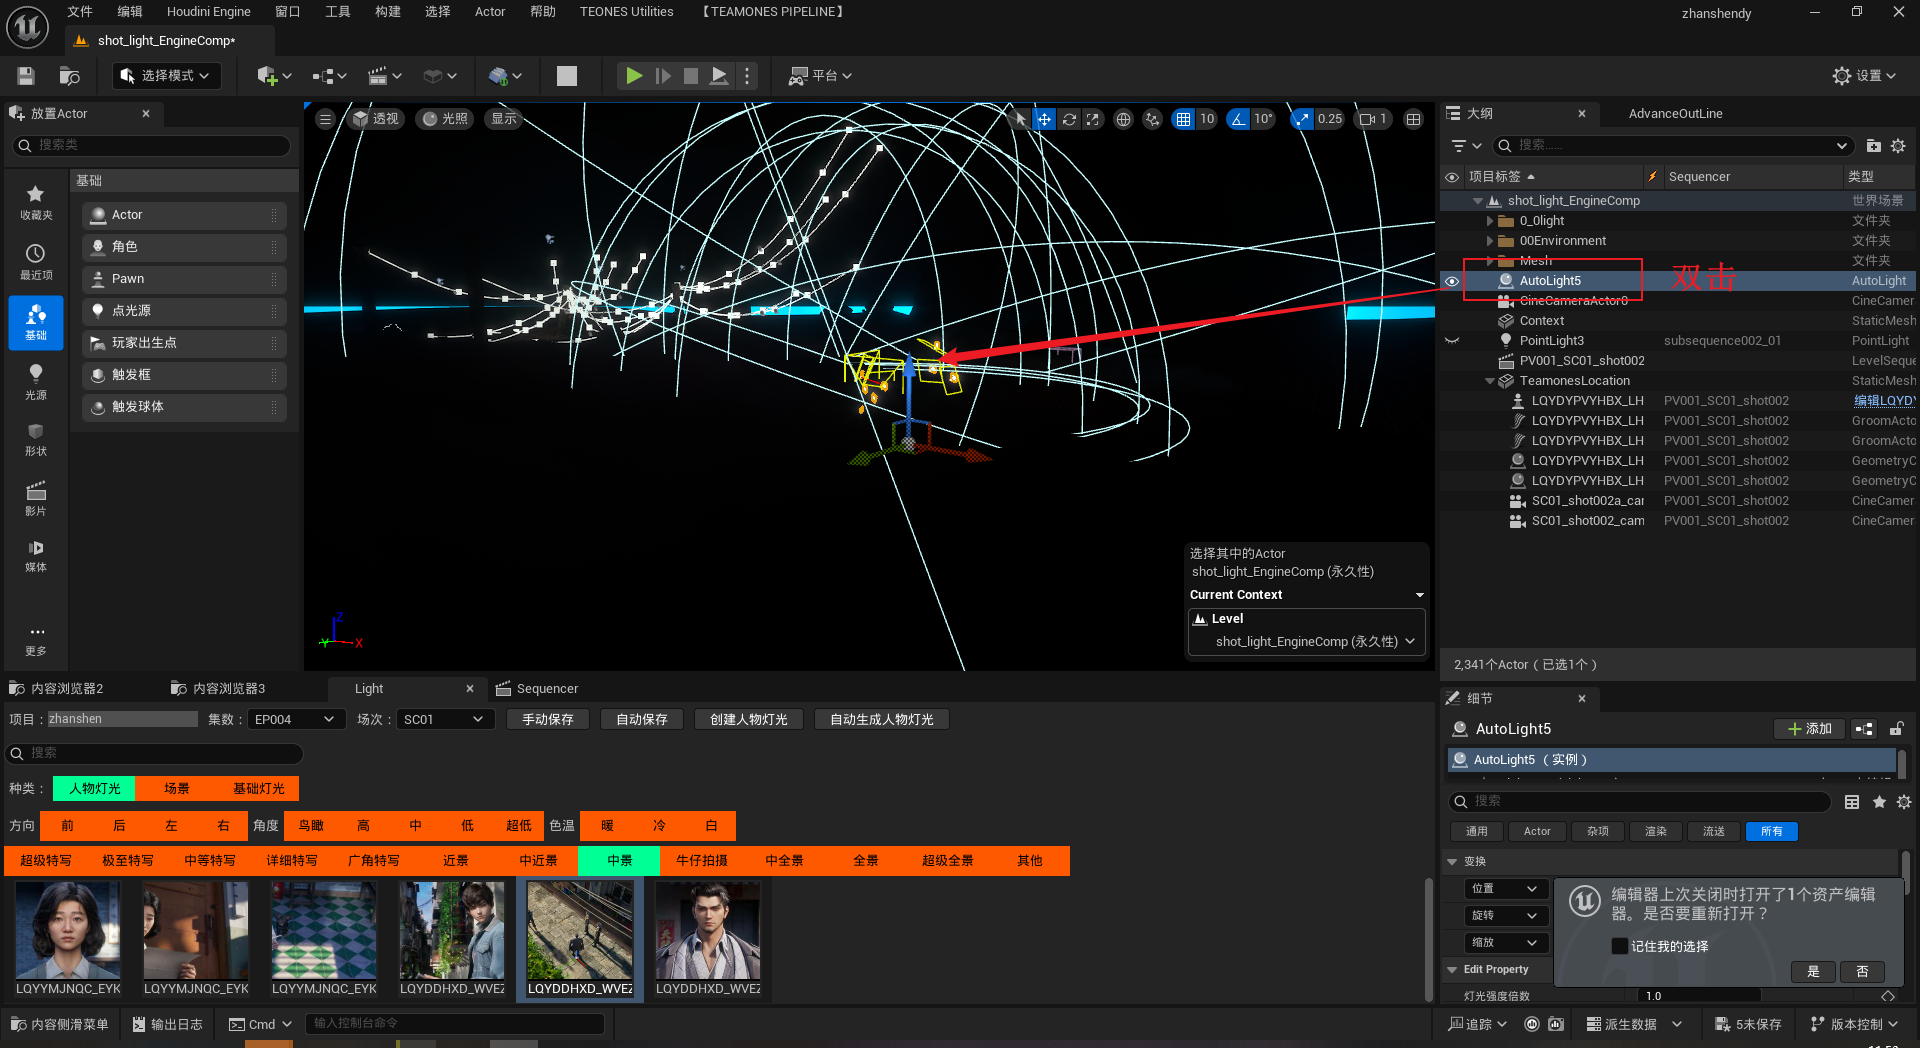Switch to the Sequencer tab
The height and width of the screenshot is (1048, 1920).
546,689
